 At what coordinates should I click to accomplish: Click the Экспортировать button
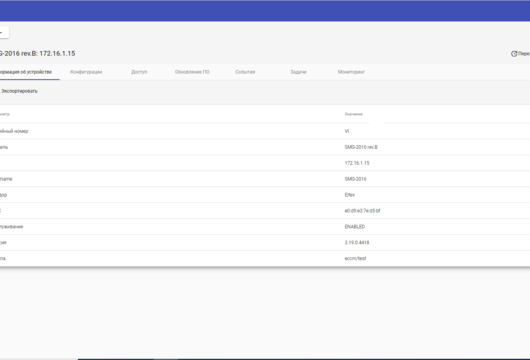(x=19, y=91)
